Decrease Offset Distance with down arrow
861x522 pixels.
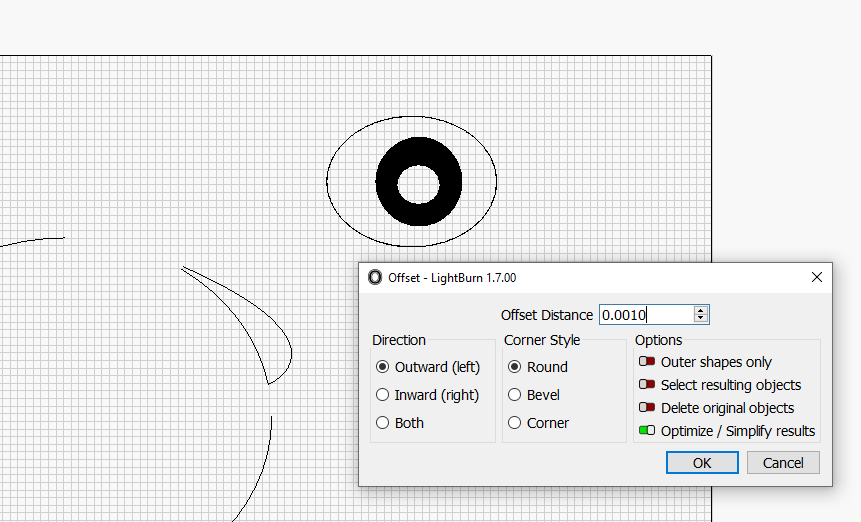click(x=701, y=319)
